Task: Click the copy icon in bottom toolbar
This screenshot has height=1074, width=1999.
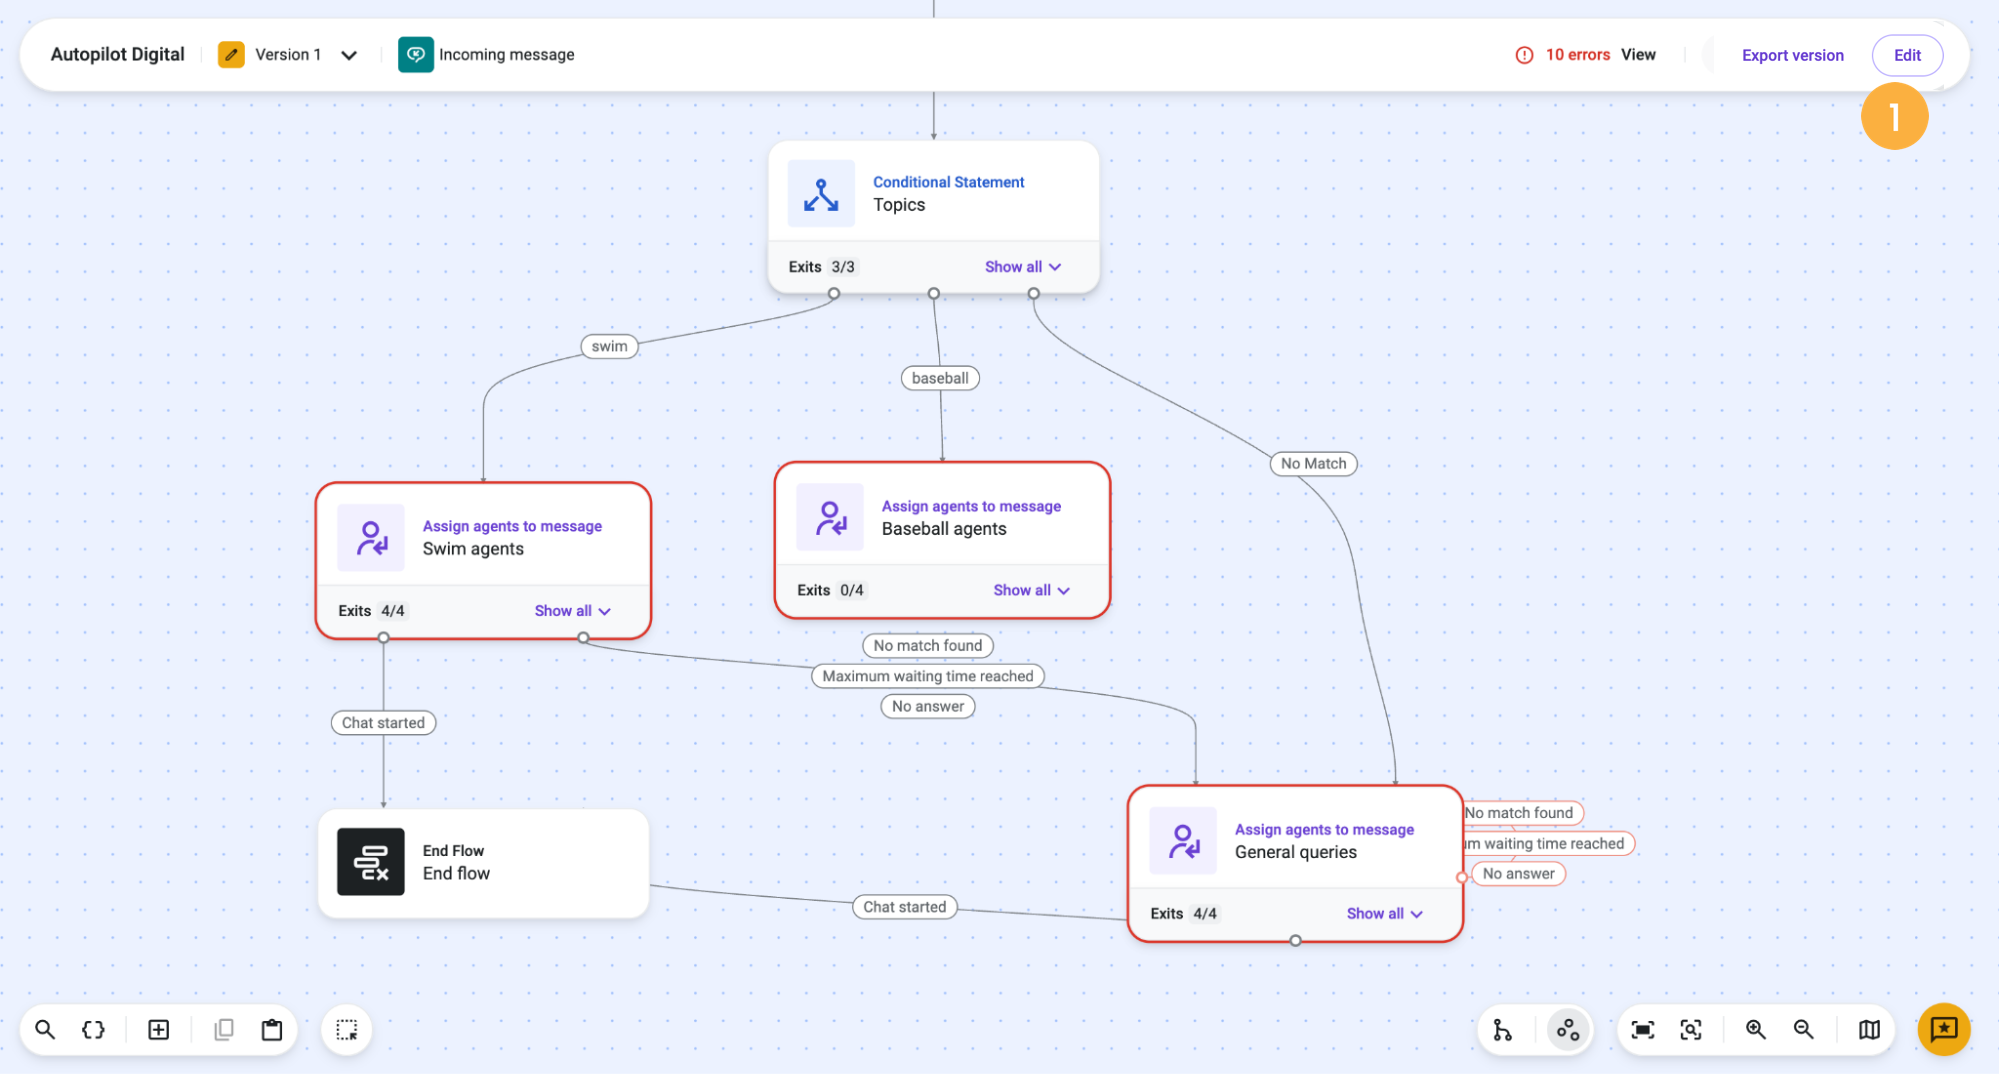Action: tap(224, 1029)
